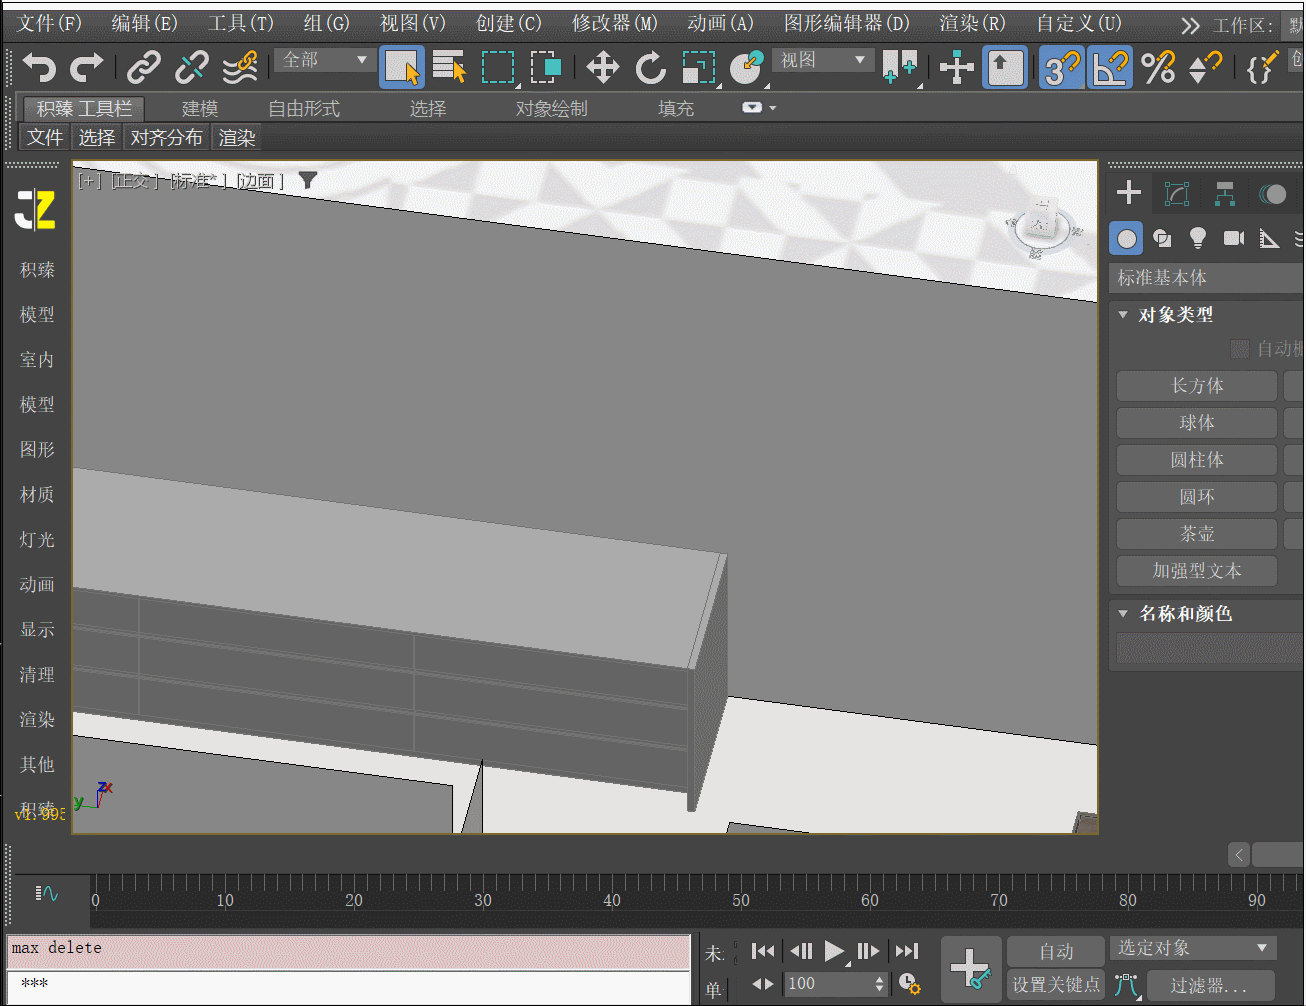1306x1006 pixels.
Task: Select the Shapes creation category icon
Action: 1162,238
